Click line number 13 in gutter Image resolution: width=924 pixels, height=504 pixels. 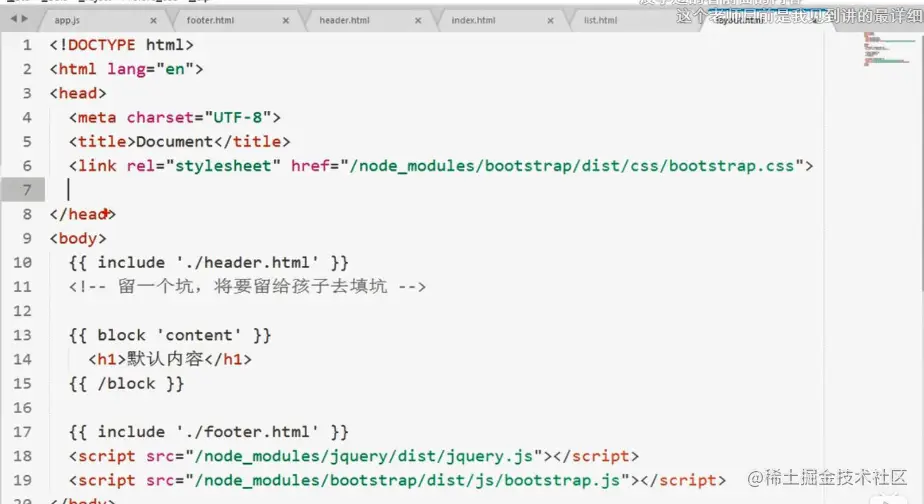pyautogui.click(x=22, y=335)
